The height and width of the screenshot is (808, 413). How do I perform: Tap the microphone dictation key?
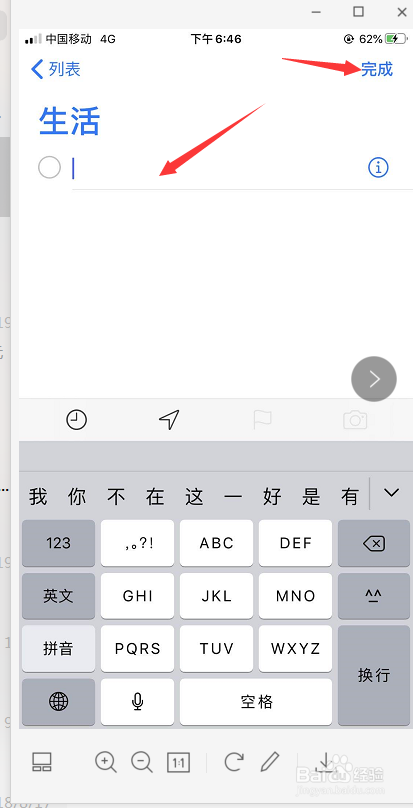137,701
